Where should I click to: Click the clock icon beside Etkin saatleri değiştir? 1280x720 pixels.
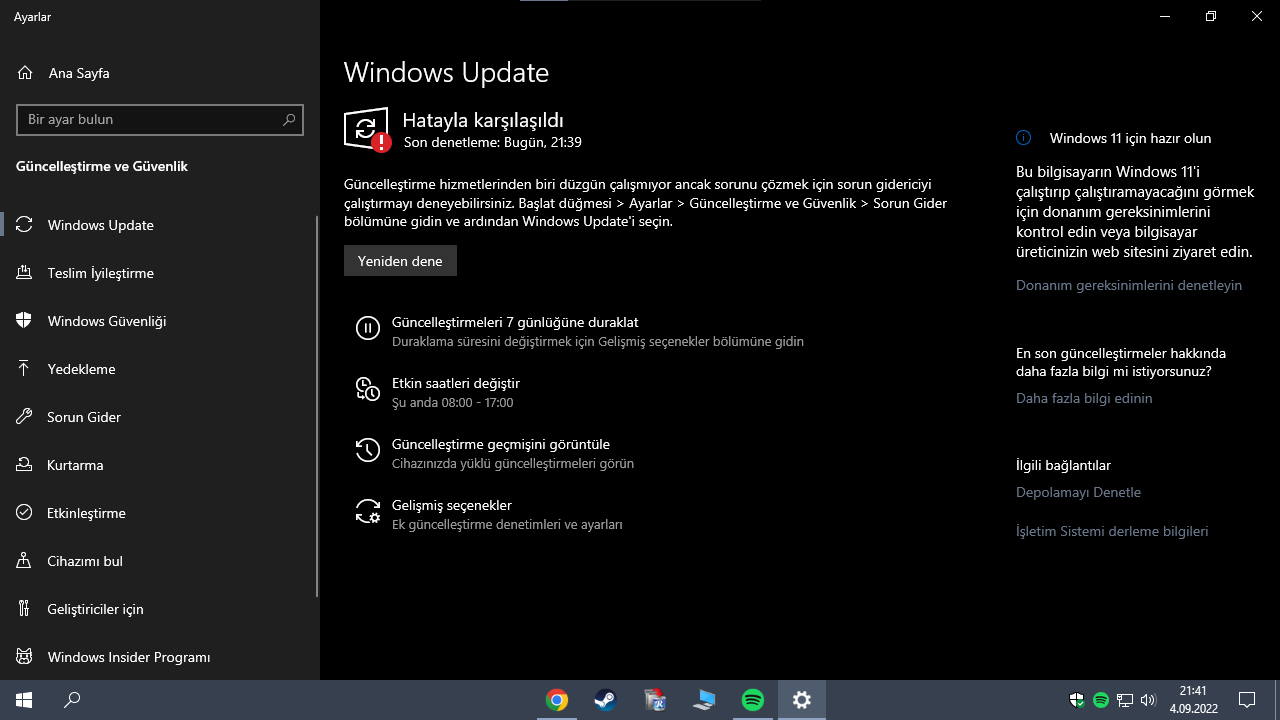tap(368, 389)
